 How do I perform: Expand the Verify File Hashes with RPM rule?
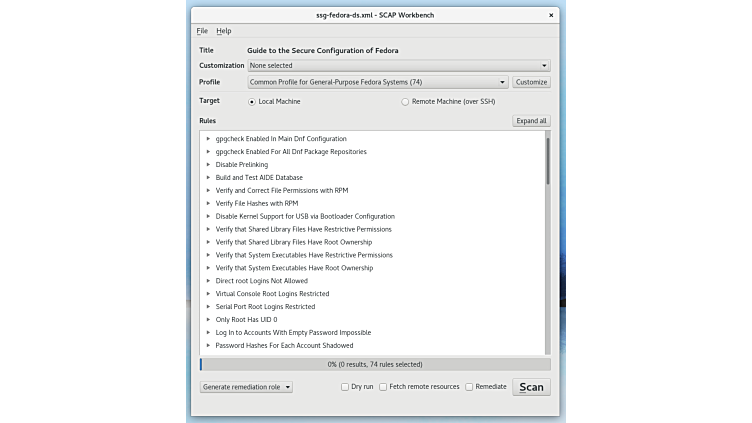208,203
